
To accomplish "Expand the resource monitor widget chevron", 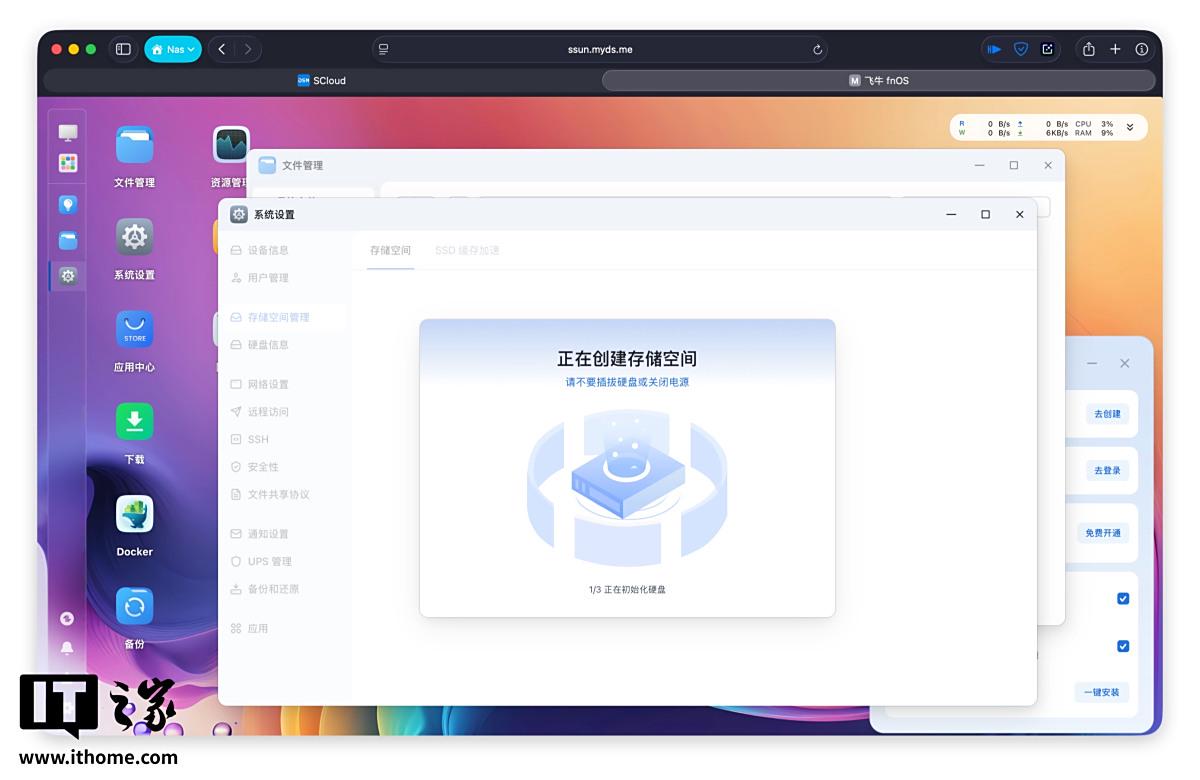I will coord(1130,127).
